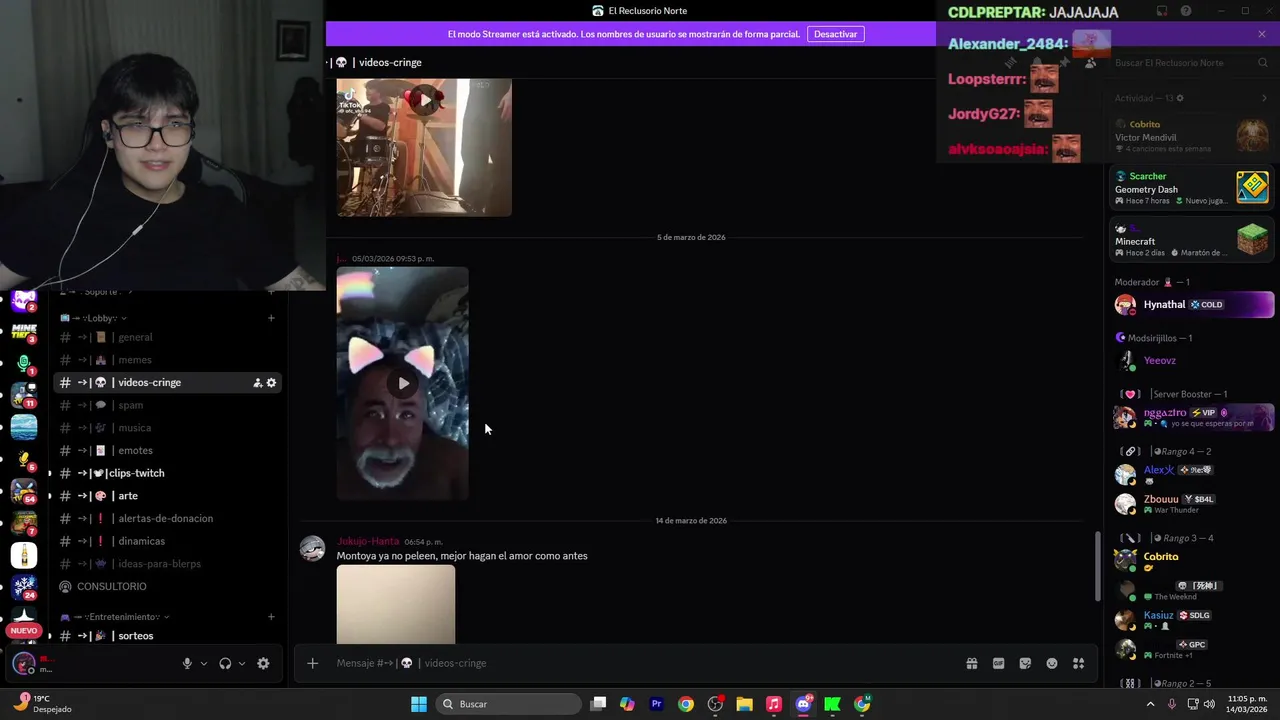Open the Minecraft activity card
This screenshot has width=1280, height=720.
tap(1192, 240)
